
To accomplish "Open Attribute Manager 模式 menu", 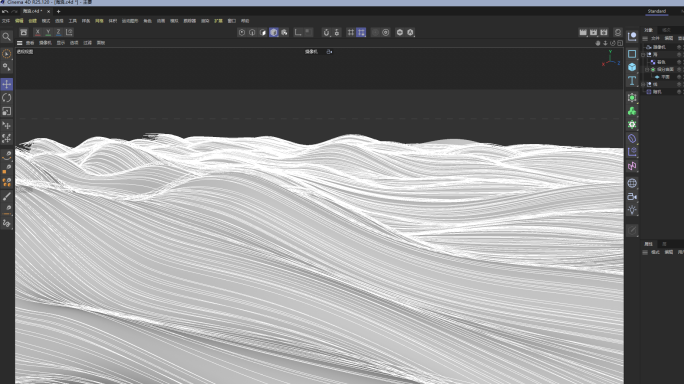I will click(655, 252).
